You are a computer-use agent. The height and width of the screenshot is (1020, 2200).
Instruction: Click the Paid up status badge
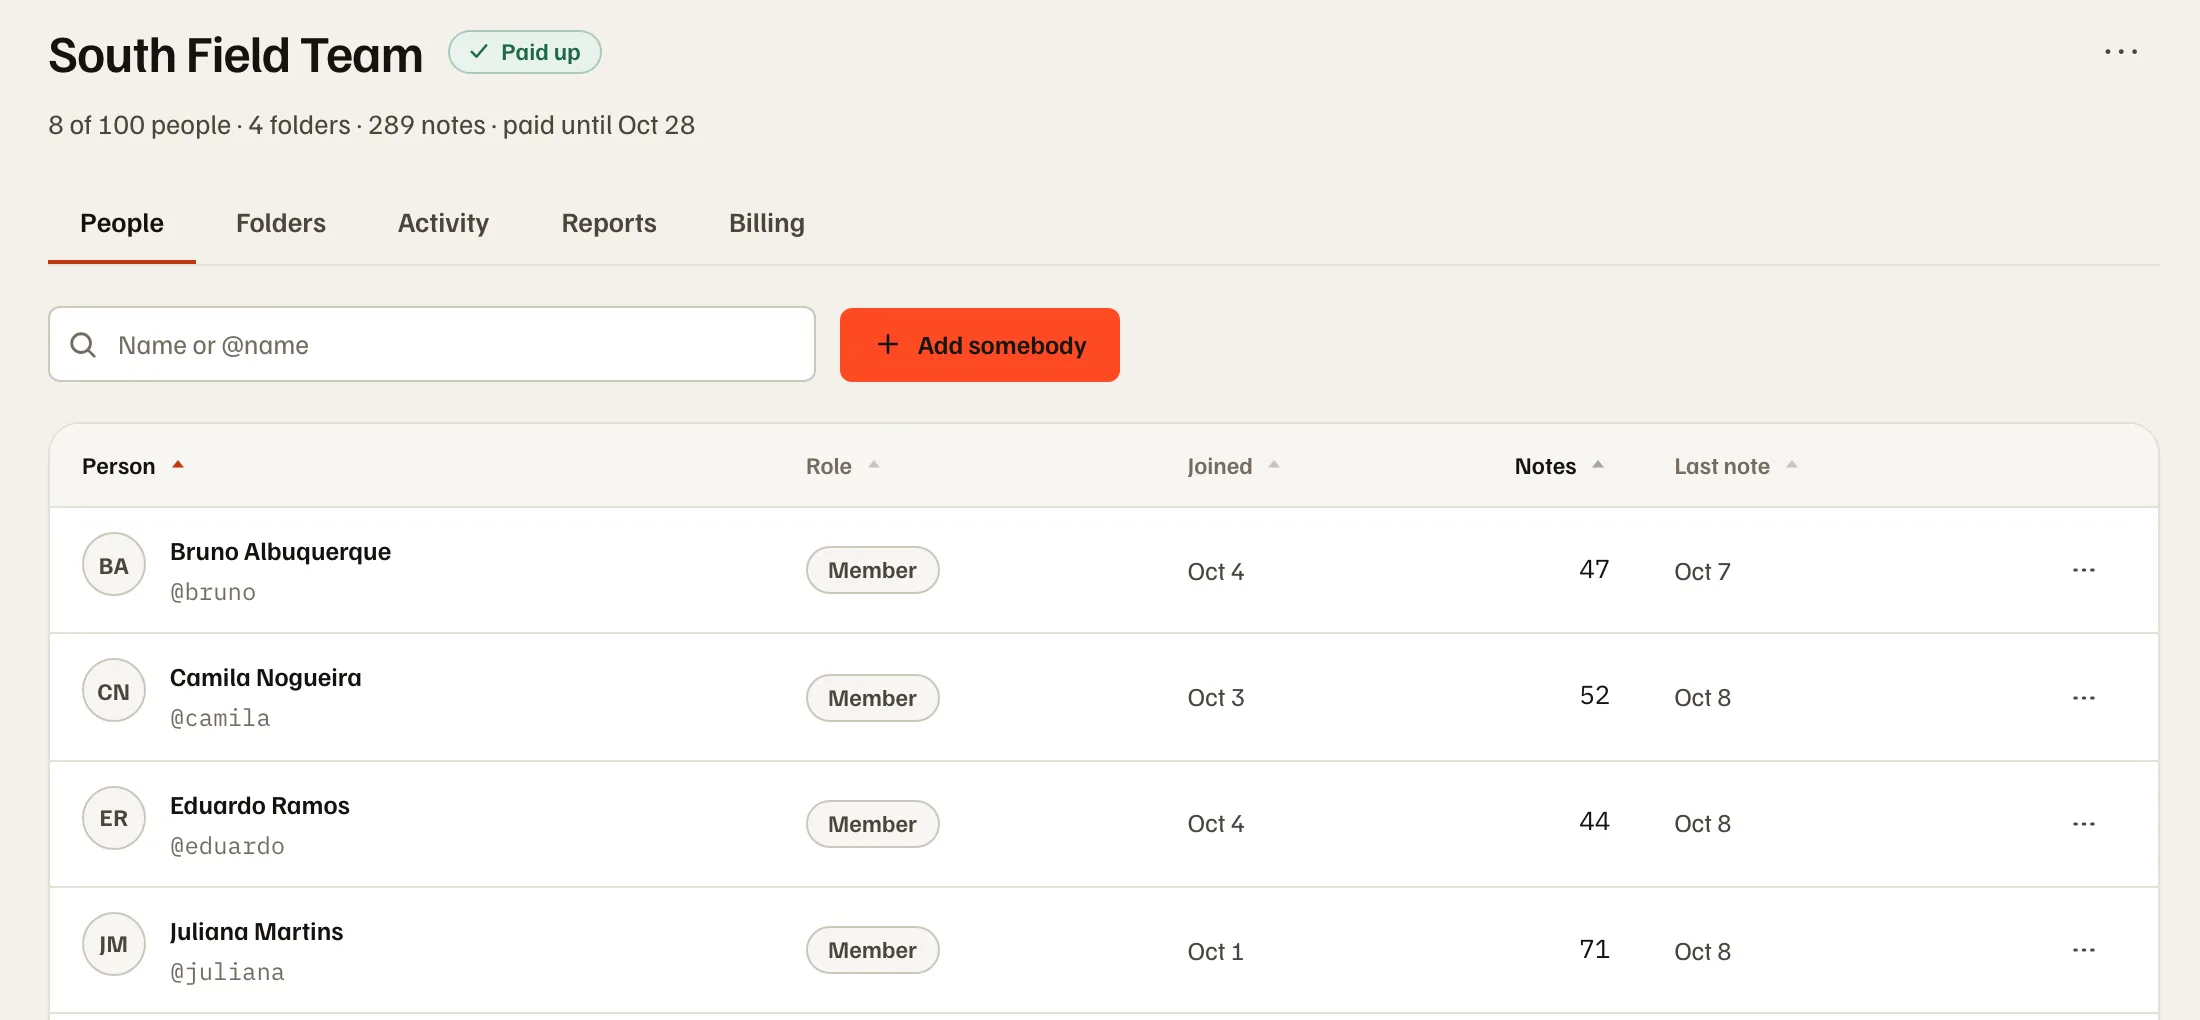coord(525,52)
